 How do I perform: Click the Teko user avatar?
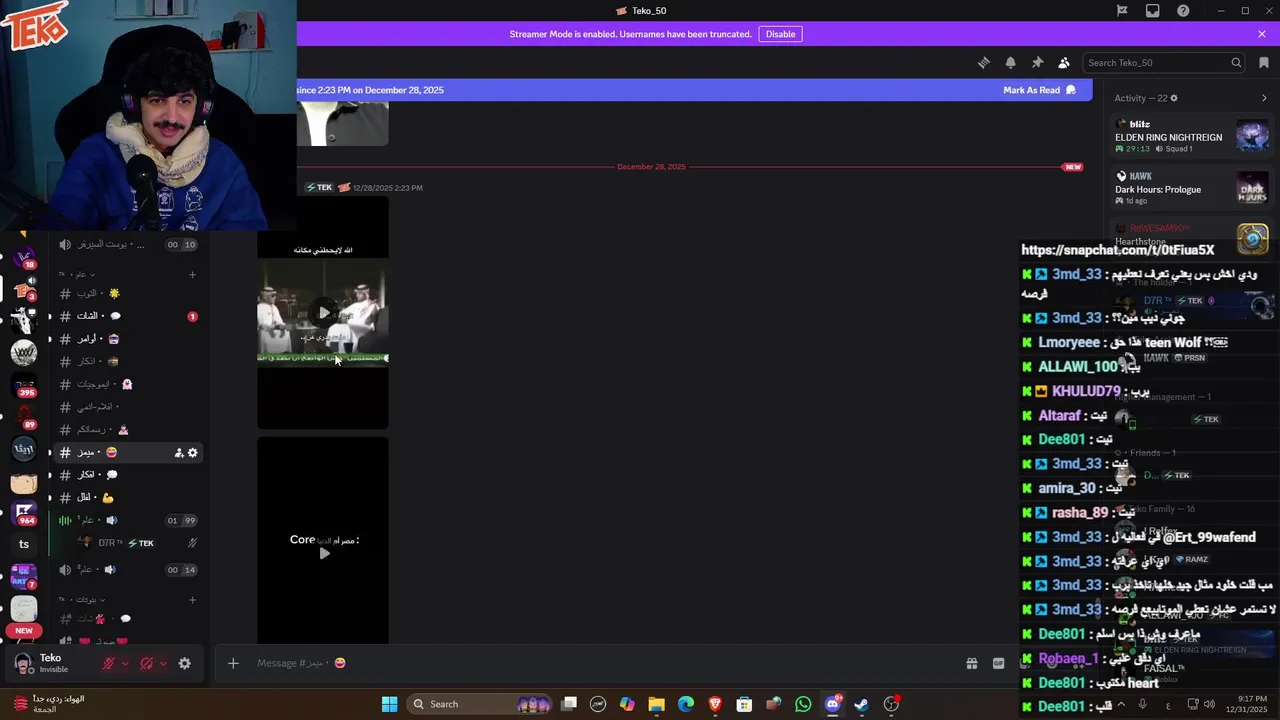(23, 663)
